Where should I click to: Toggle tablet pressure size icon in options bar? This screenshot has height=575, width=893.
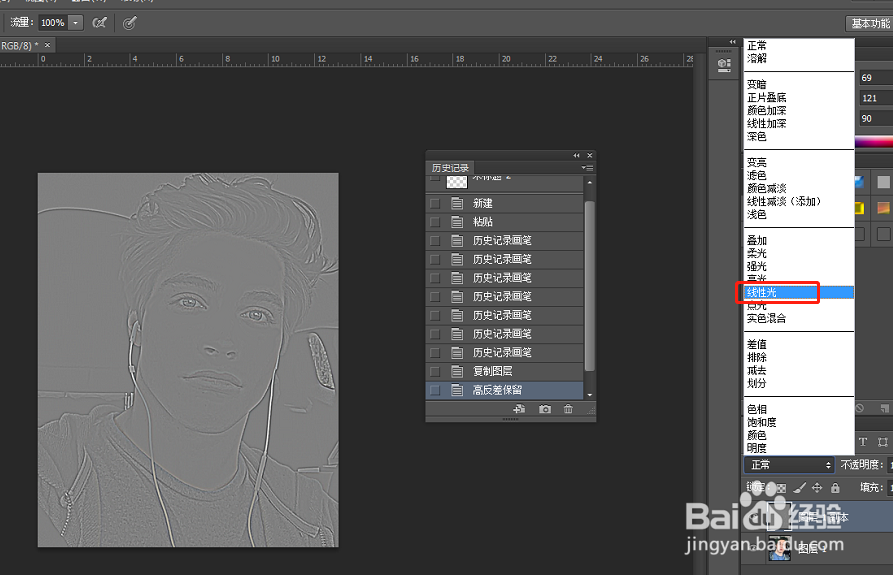(x=130, y=23)
